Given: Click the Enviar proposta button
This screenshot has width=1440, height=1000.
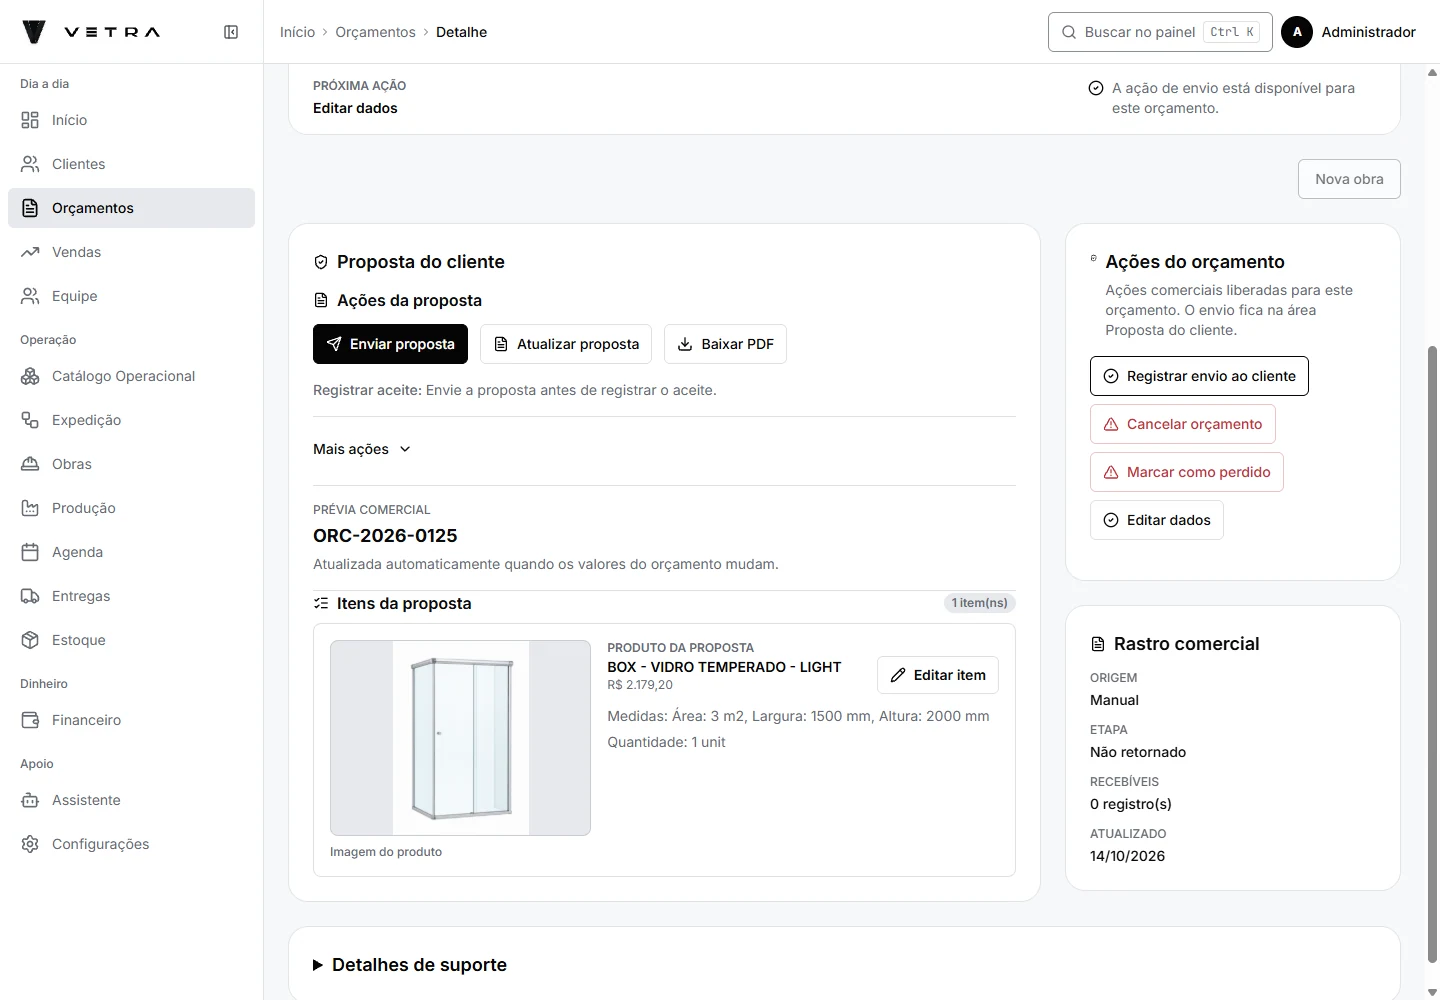Looking at the screenshot, I should tap(390, 344).
